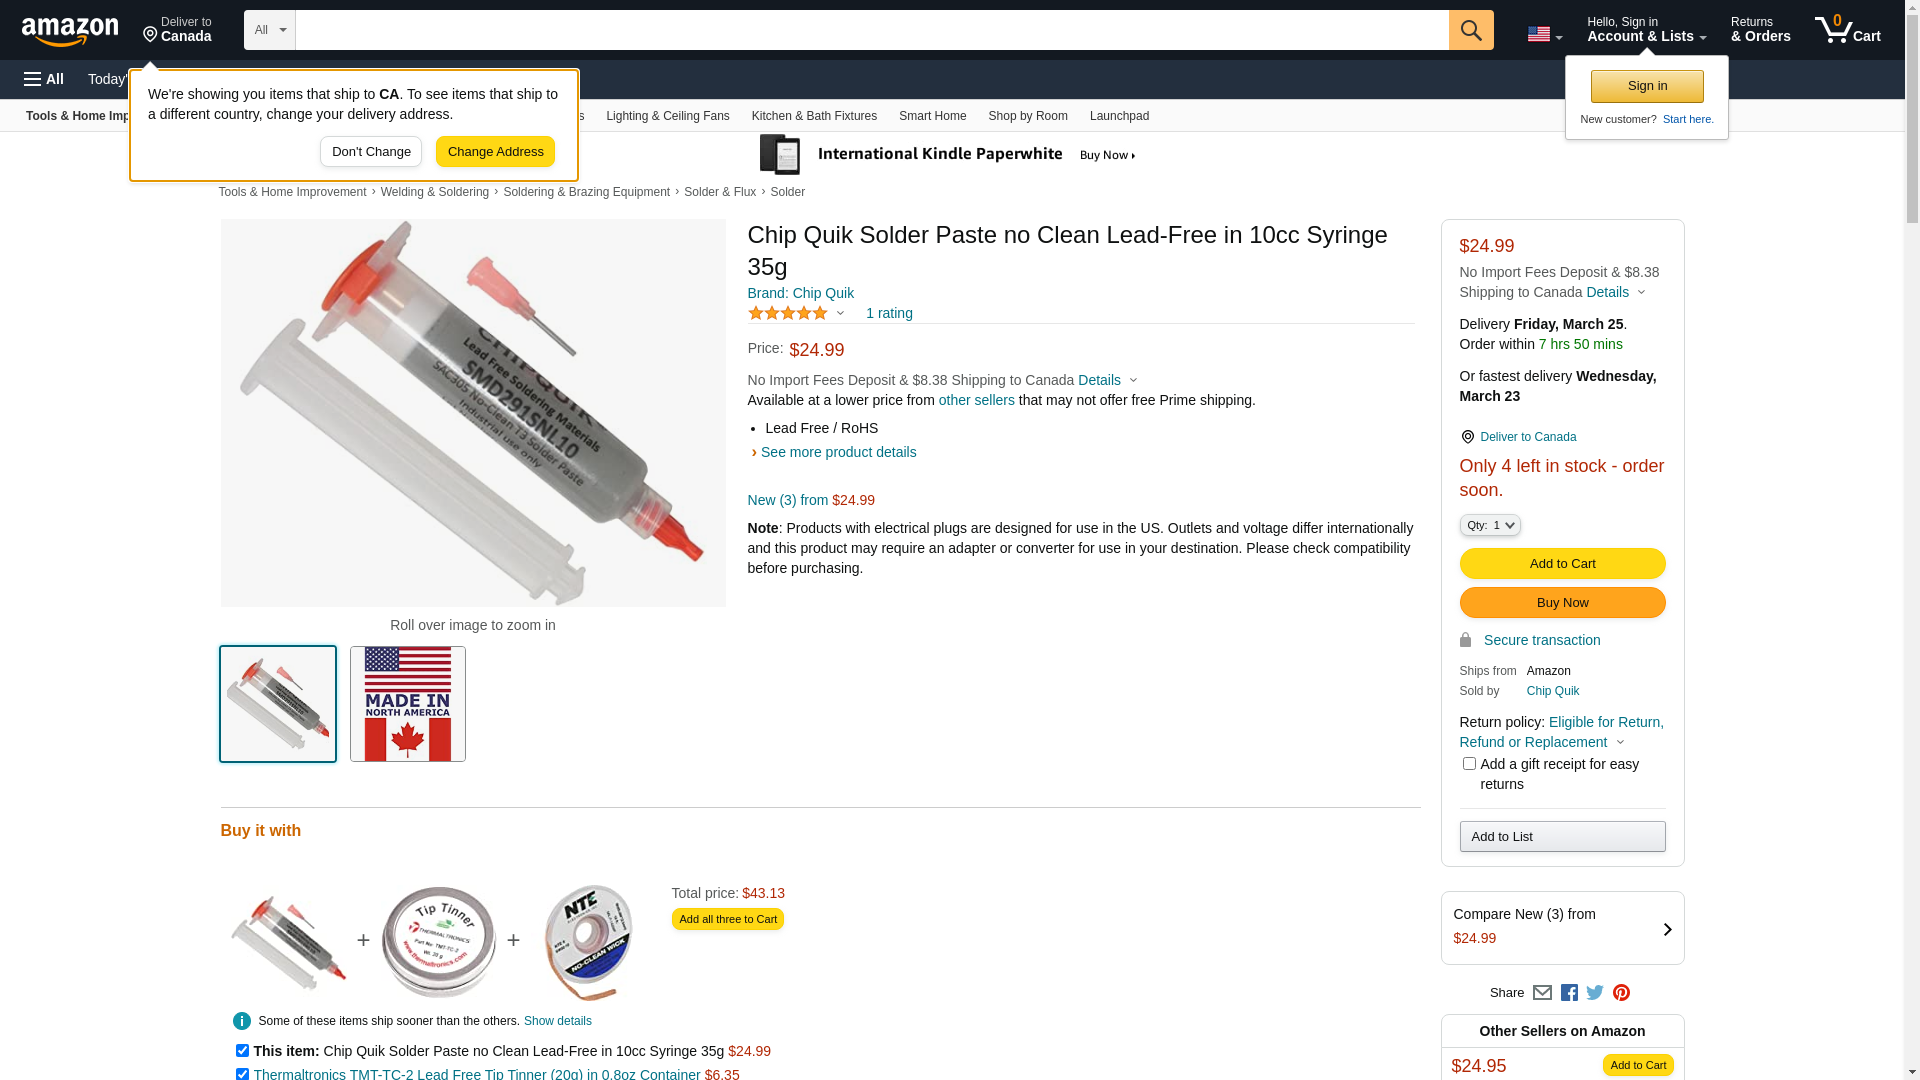
Task: Open Lighting & Ceiling Fans menu item
Action: click(x=667, y=116)
